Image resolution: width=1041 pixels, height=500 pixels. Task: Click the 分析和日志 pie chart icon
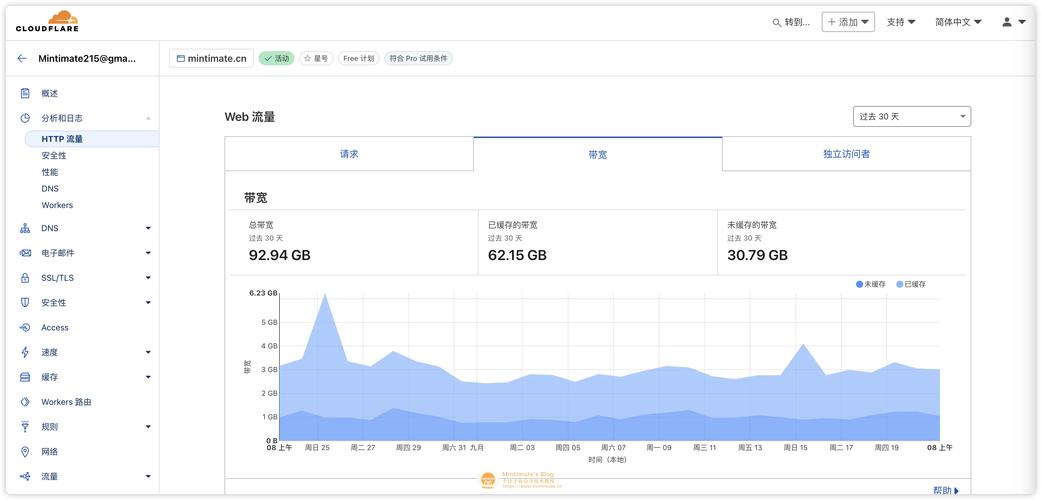pos(25,118)
